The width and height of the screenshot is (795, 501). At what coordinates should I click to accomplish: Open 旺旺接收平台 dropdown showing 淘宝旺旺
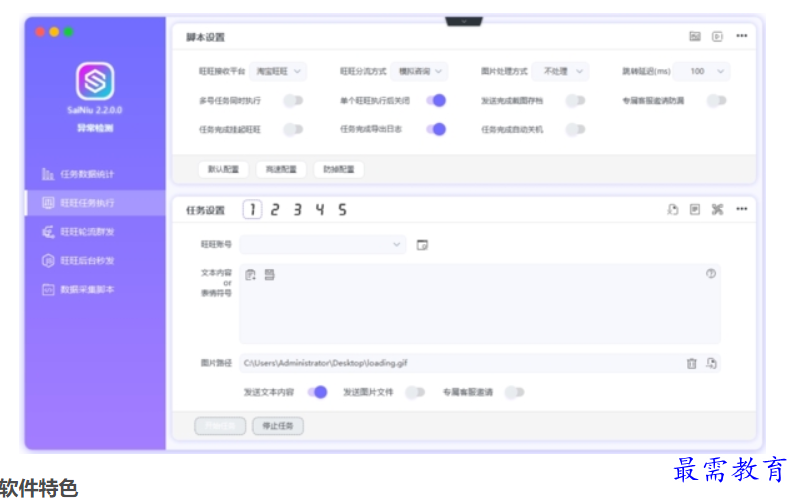[278, 71]
